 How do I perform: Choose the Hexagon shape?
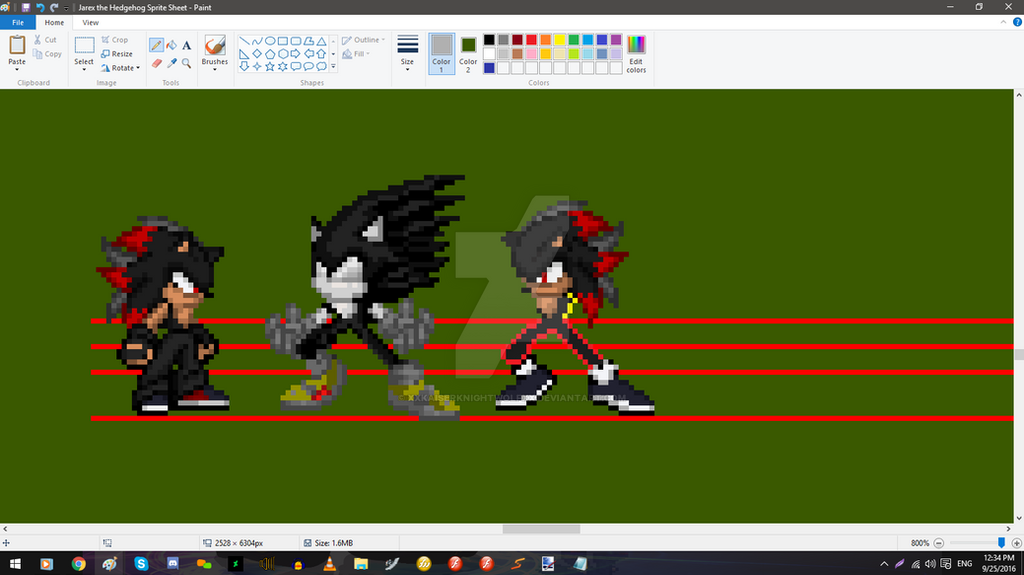tap(283, 54)
